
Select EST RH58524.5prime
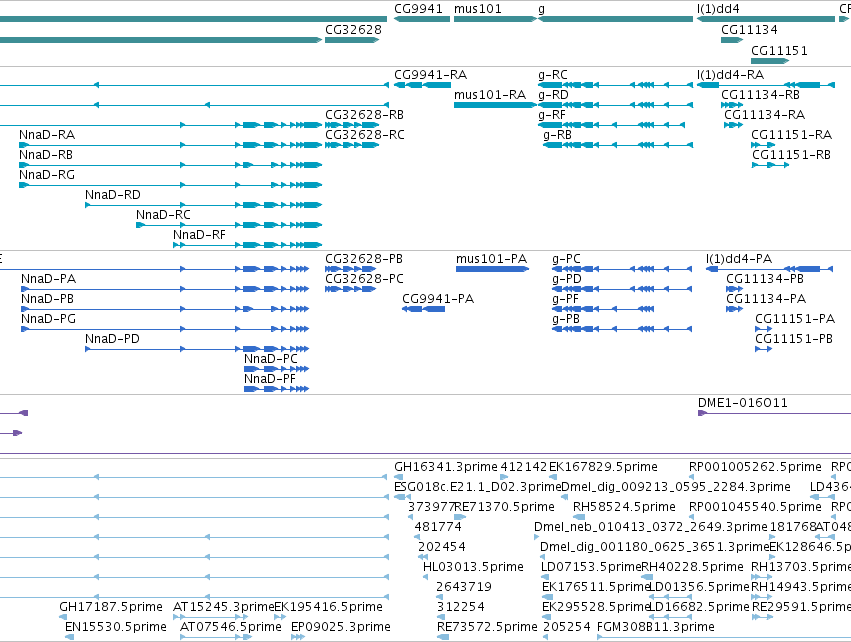coord(624,507)
